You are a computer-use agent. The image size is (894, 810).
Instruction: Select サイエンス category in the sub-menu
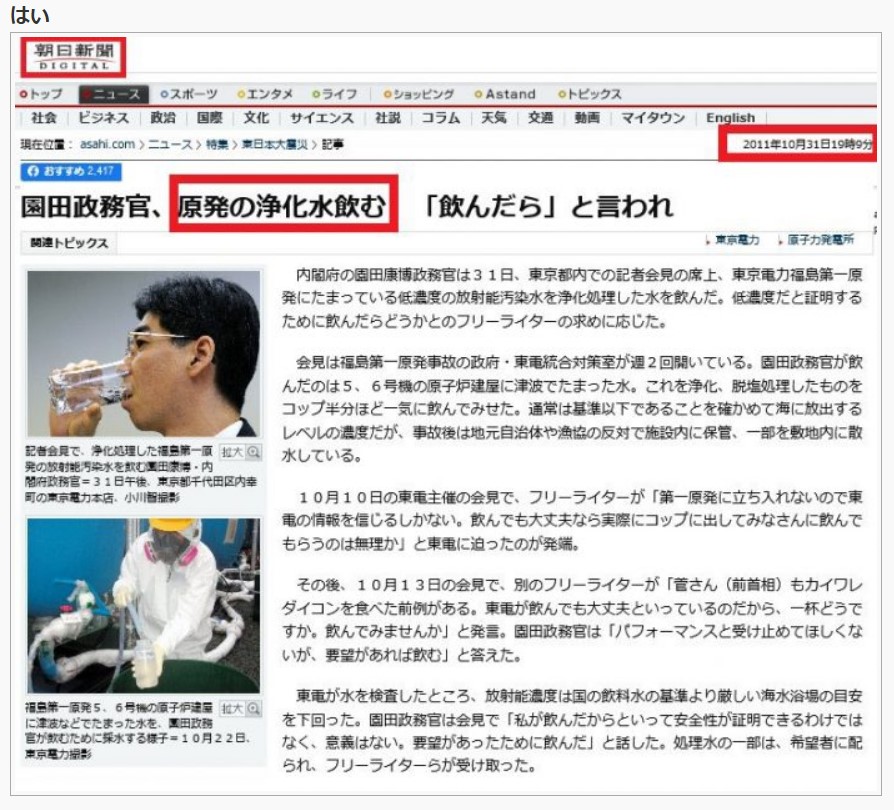pyautogui.click(x=322, y=118)
